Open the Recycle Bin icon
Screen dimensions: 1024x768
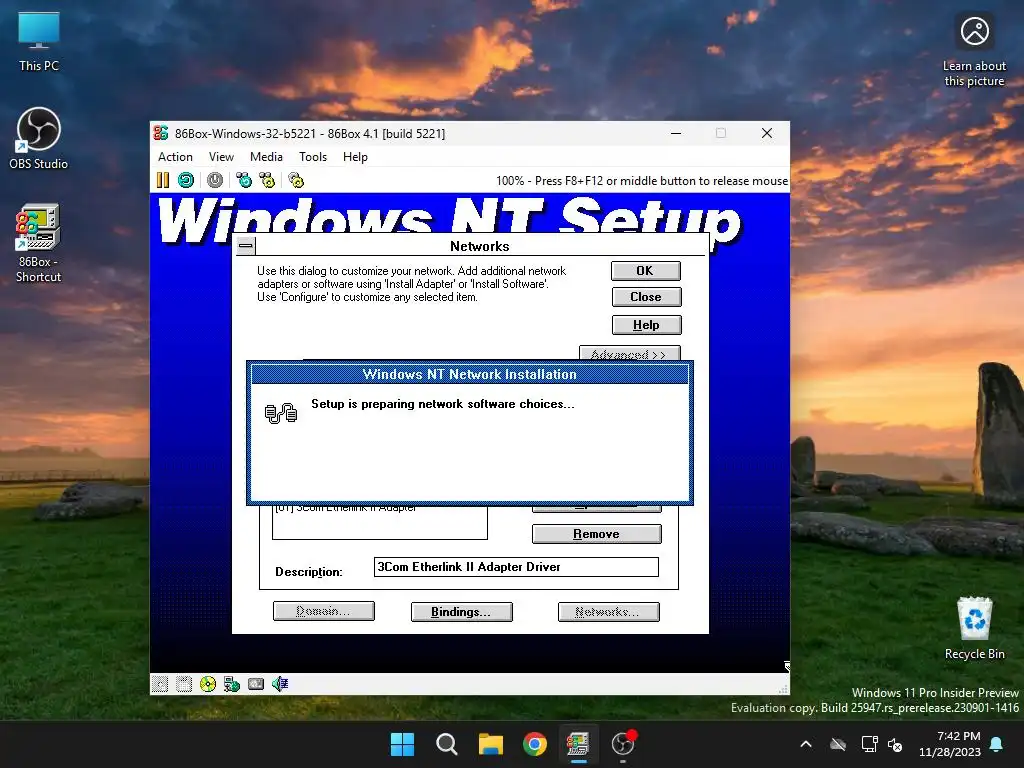coord(974,628)
